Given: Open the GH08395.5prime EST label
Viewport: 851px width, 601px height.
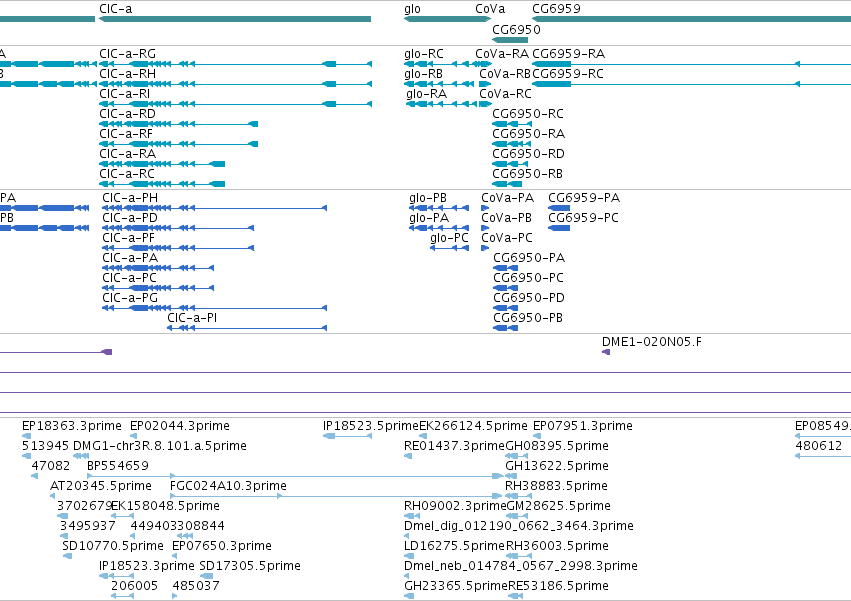Looking at the screenshot, I should click(557, 446).
